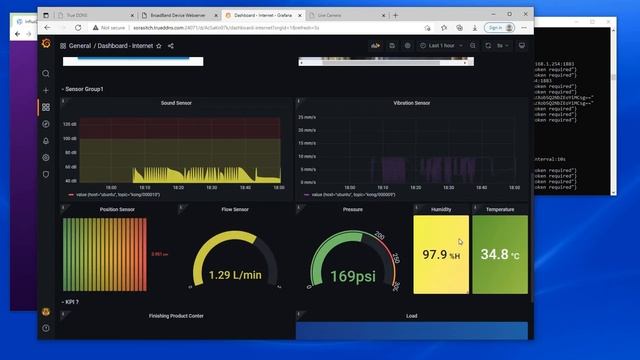The image size is (640, 360).
Task: Click the Vibration Sensor panel info corner
Action: click(299, 101)
